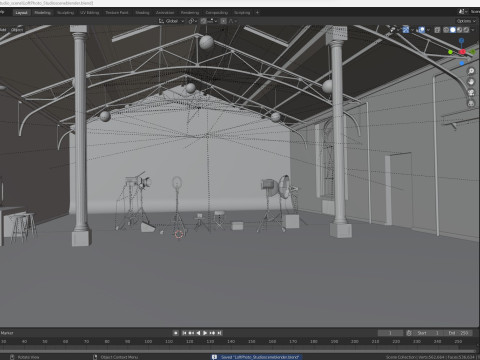480x360 pixels.
Task: Toggle viewport gizmos display
Action: pos(405,30)
